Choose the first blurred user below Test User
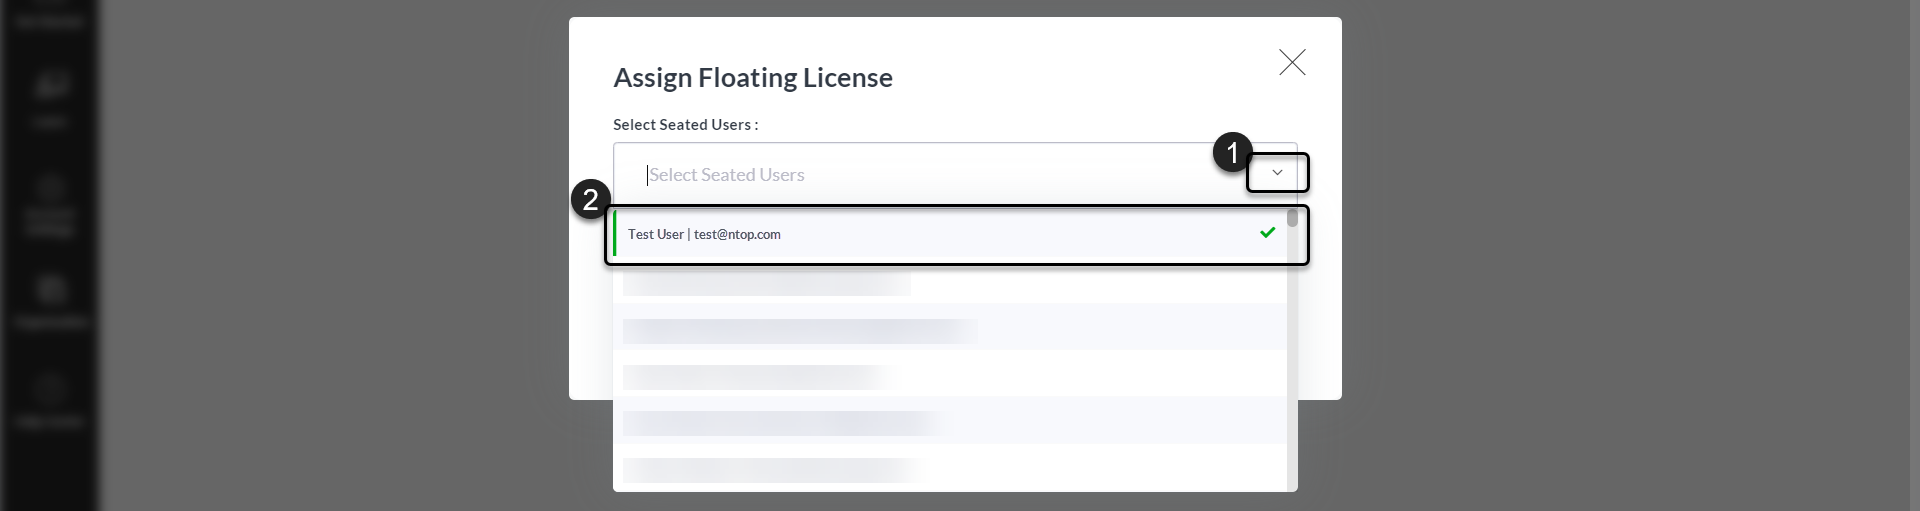Screen dimensions: 1920x511 click(x=950, y=281)
